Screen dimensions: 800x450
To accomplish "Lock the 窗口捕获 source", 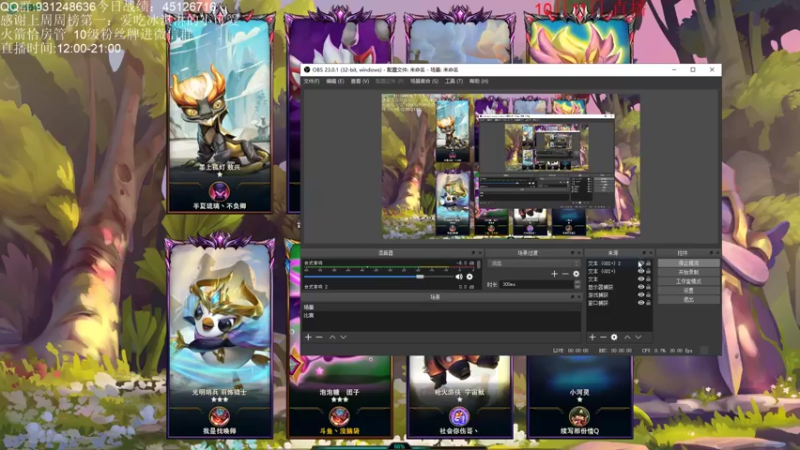I will [x=648, y=303].
